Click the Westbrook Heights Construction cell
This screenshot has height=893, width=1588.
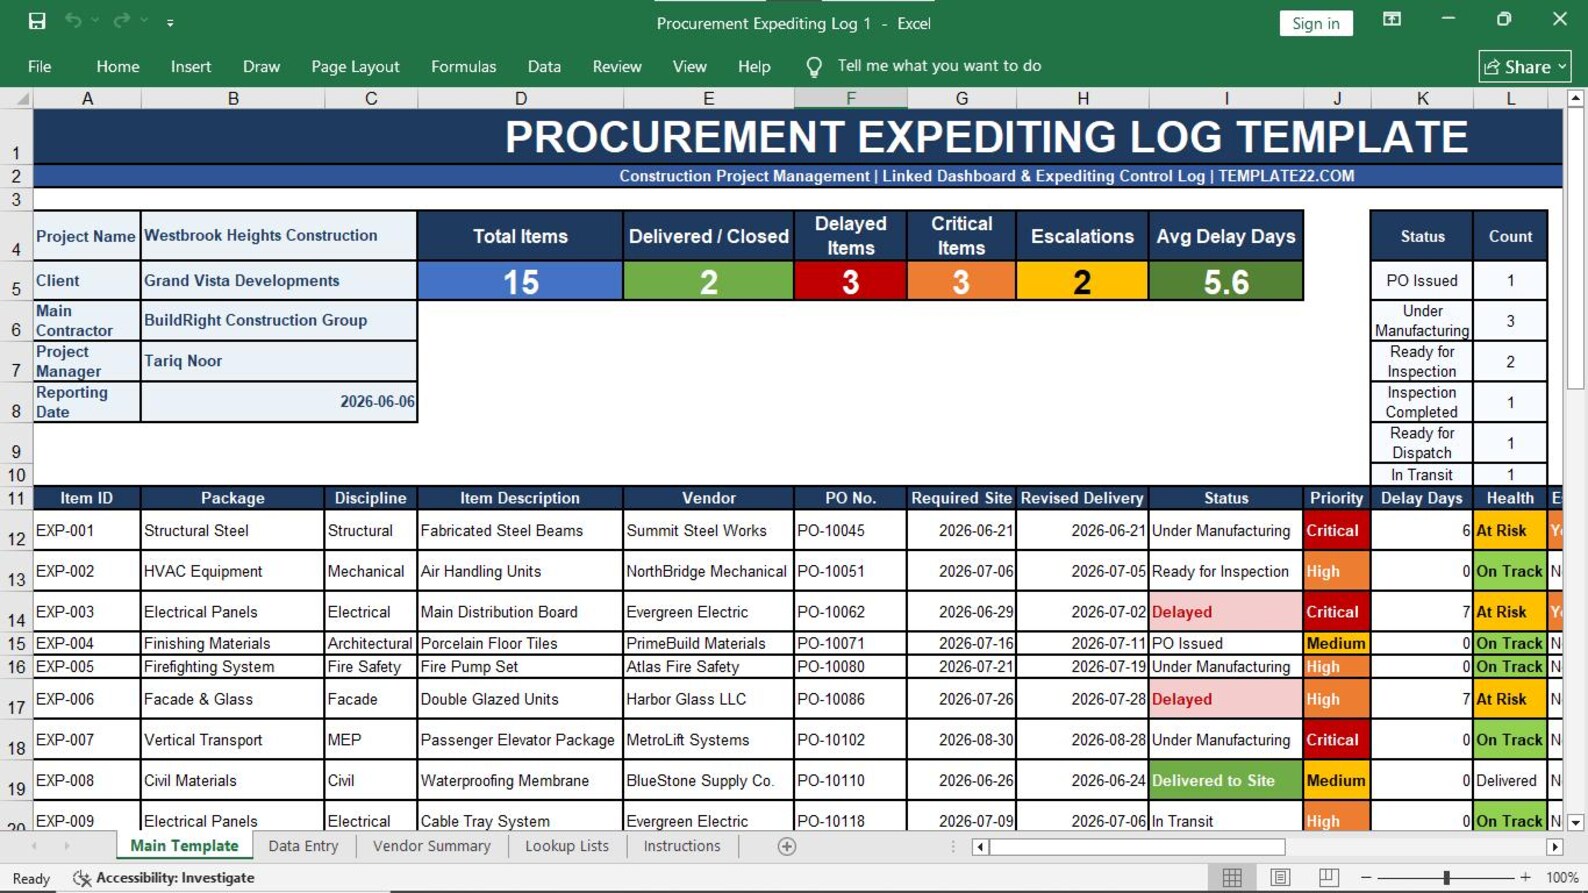(278, 236)
